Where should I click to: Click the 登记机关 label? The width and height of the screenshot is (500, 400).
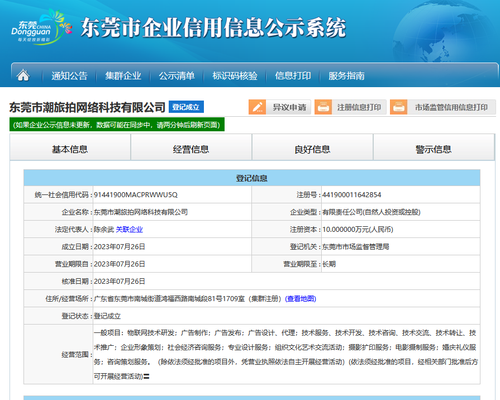click(304, 247)
